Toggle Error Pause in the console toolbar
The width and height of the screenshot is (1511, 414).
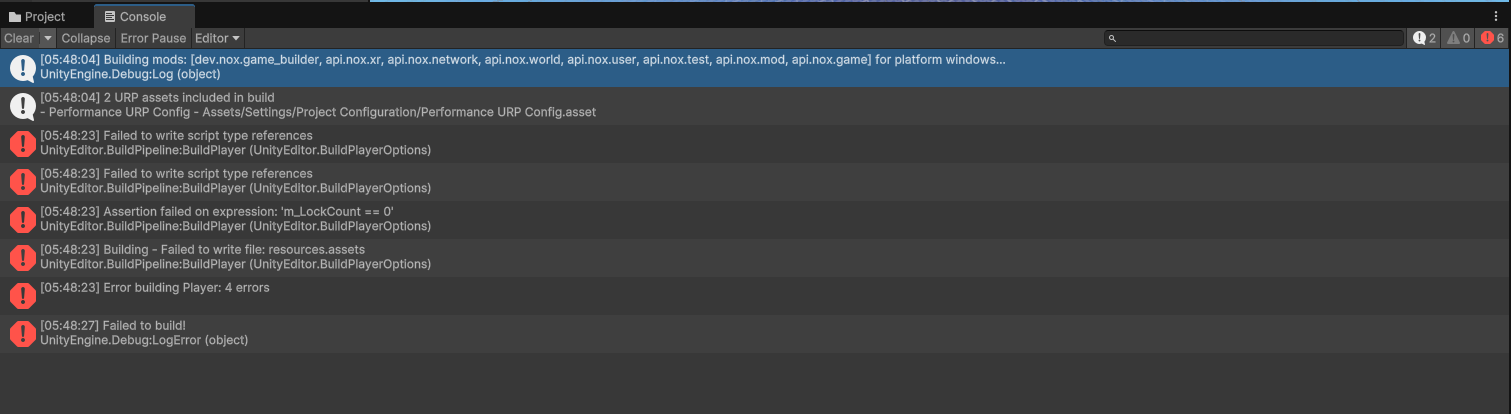153,38
